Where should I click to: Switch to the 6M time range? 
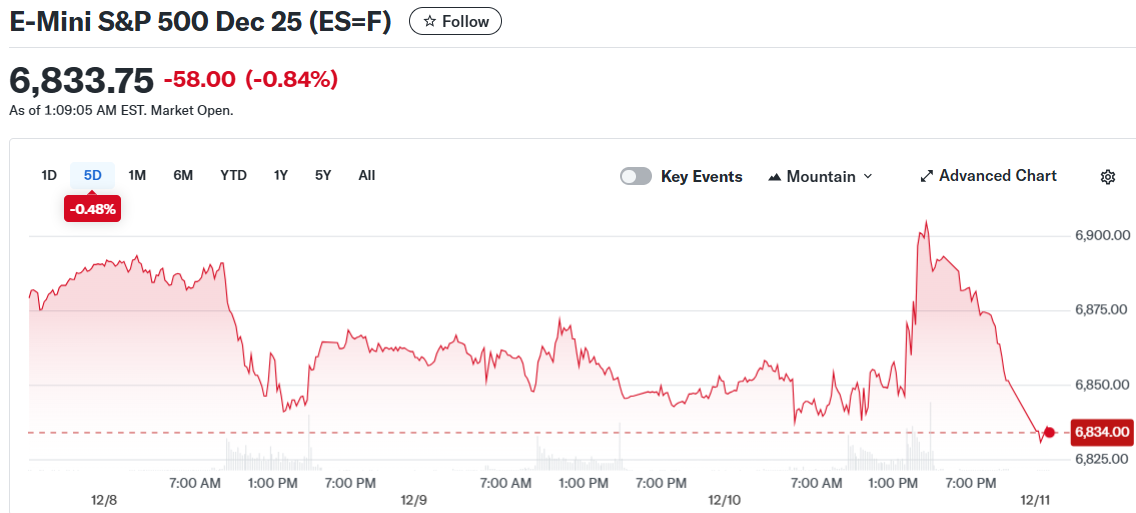[183, 175]
